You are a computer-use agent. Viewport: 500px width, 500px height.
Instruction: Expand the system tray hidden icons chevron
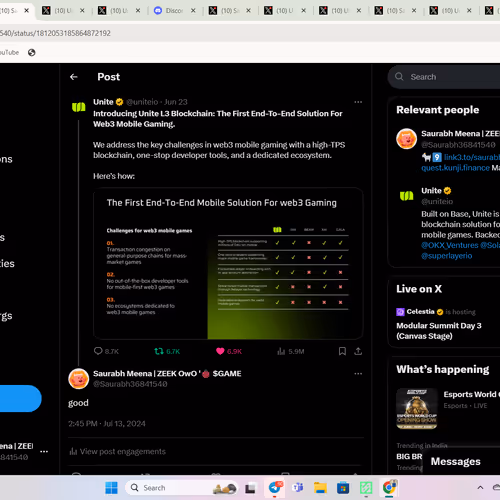pyautogui.click(x=480, y=488)
